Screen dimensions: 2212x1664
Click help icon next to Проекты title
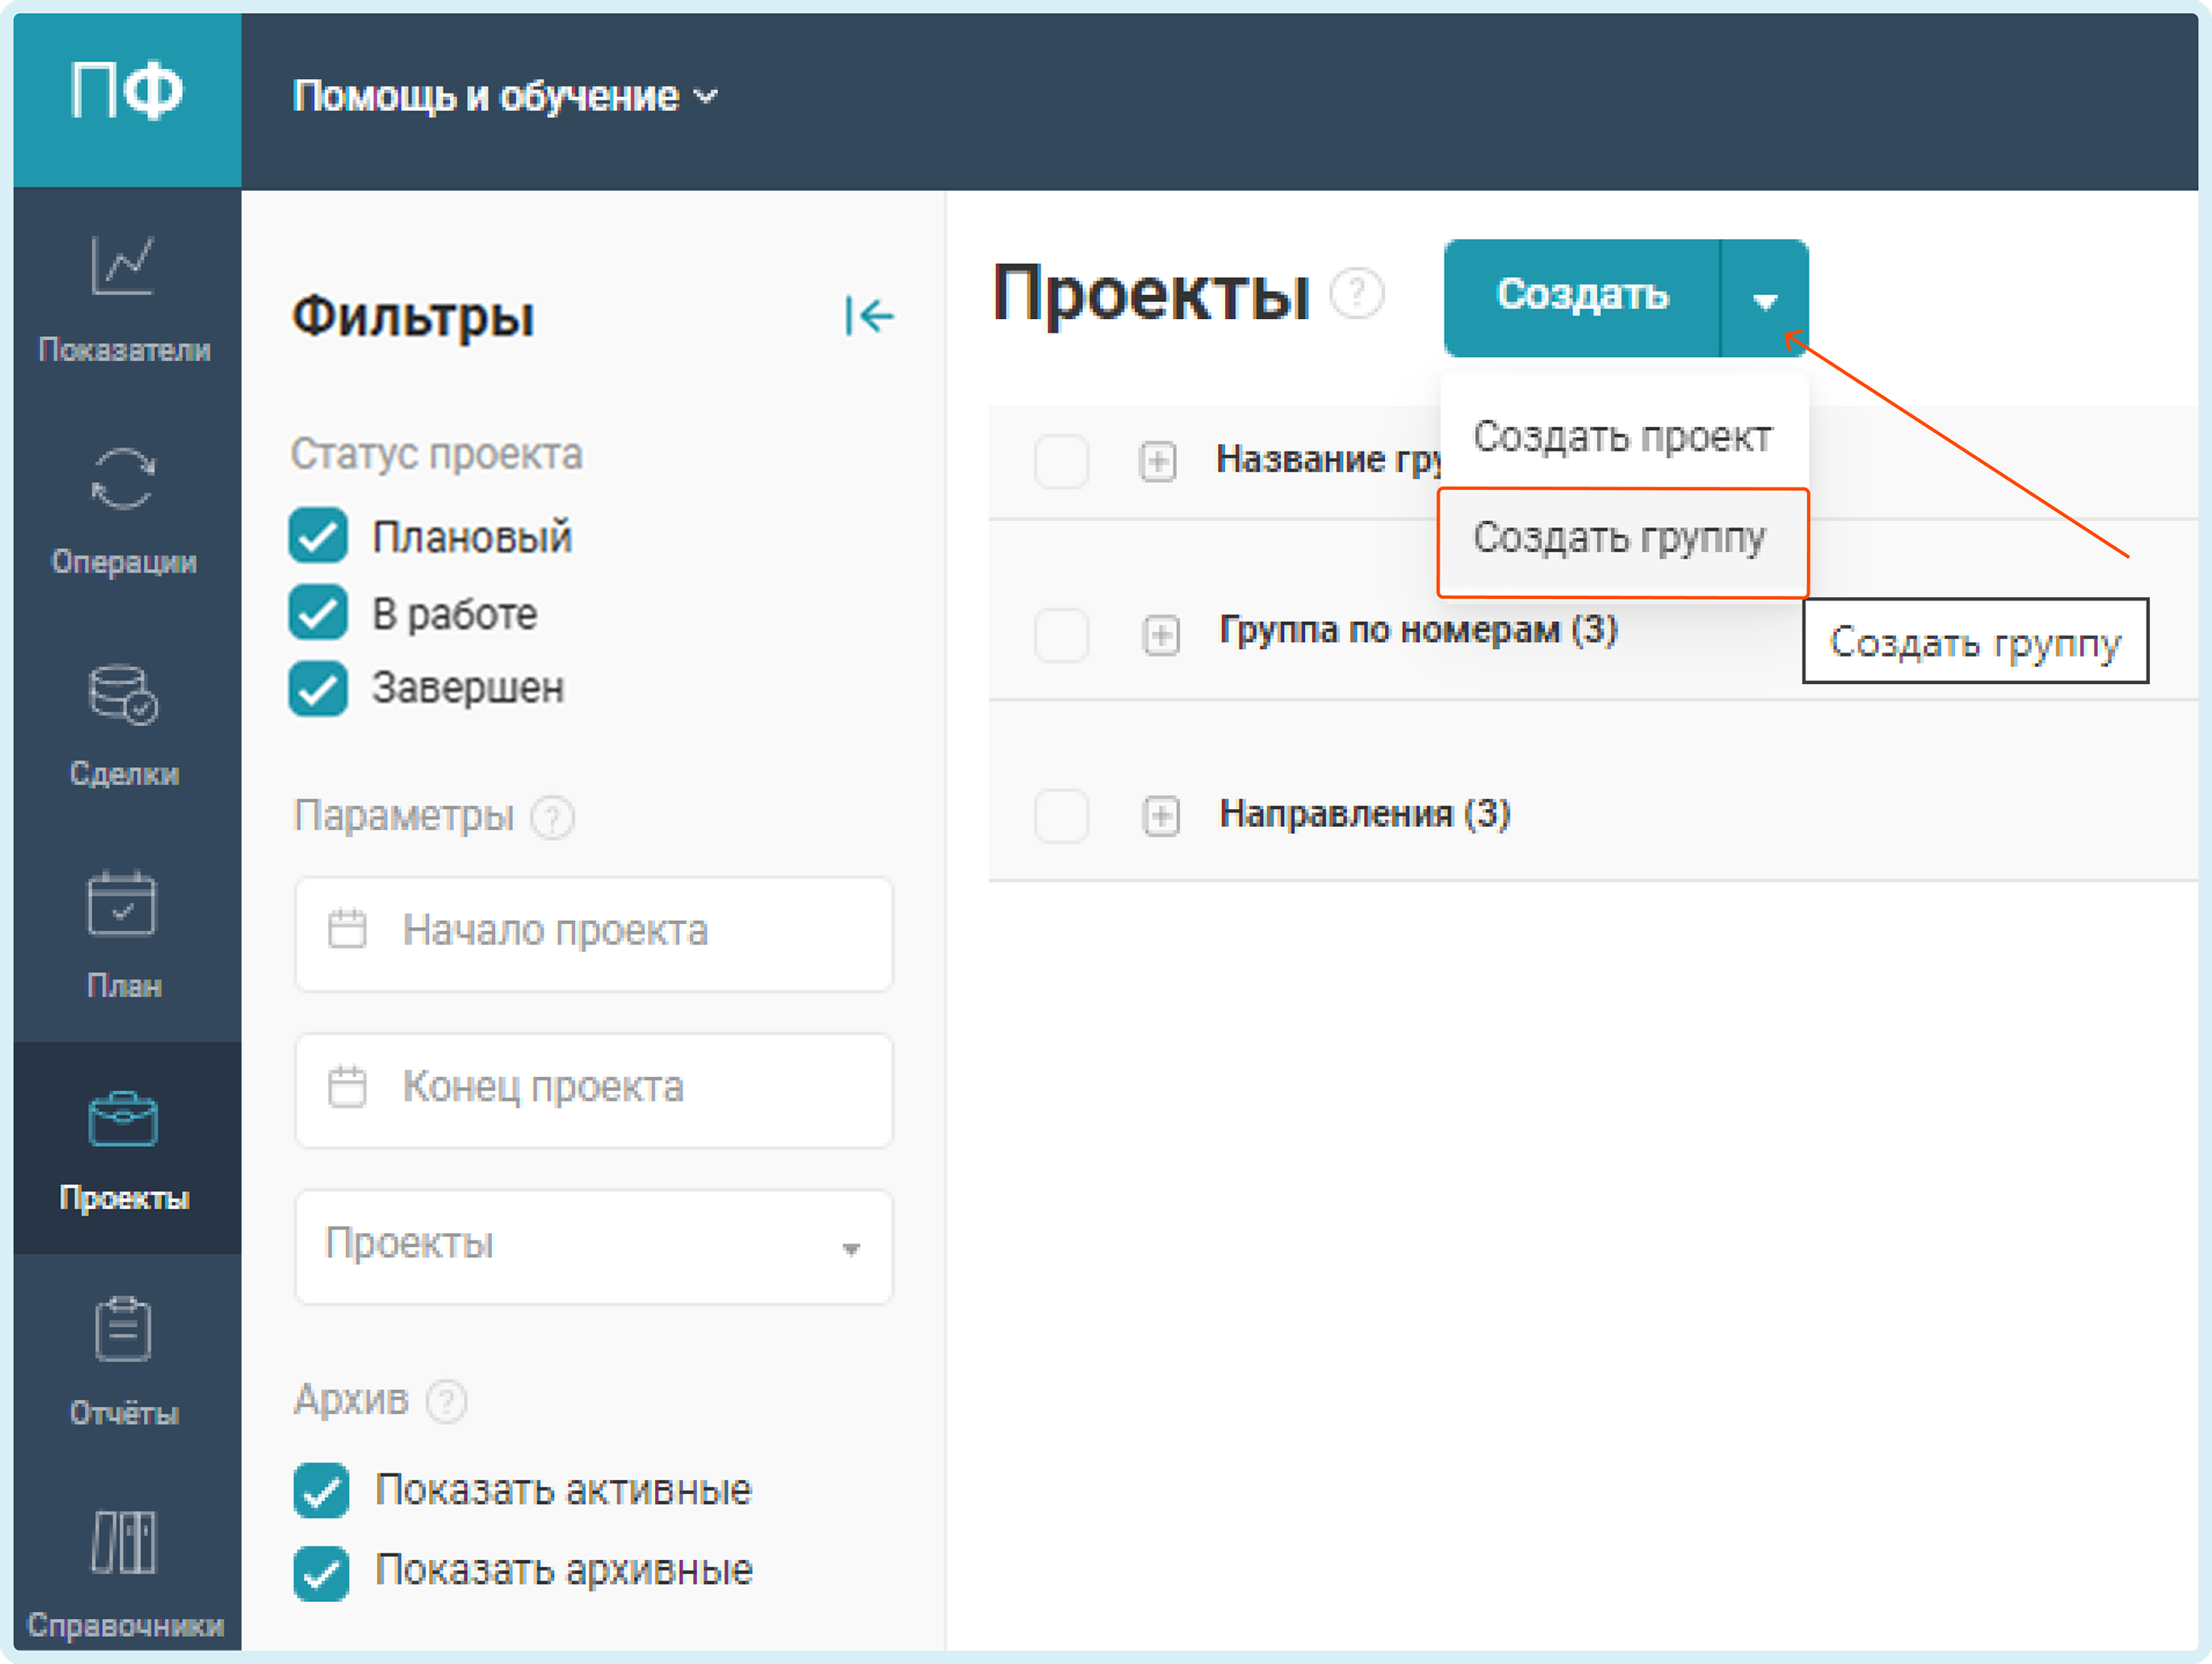coord(1357,294)
